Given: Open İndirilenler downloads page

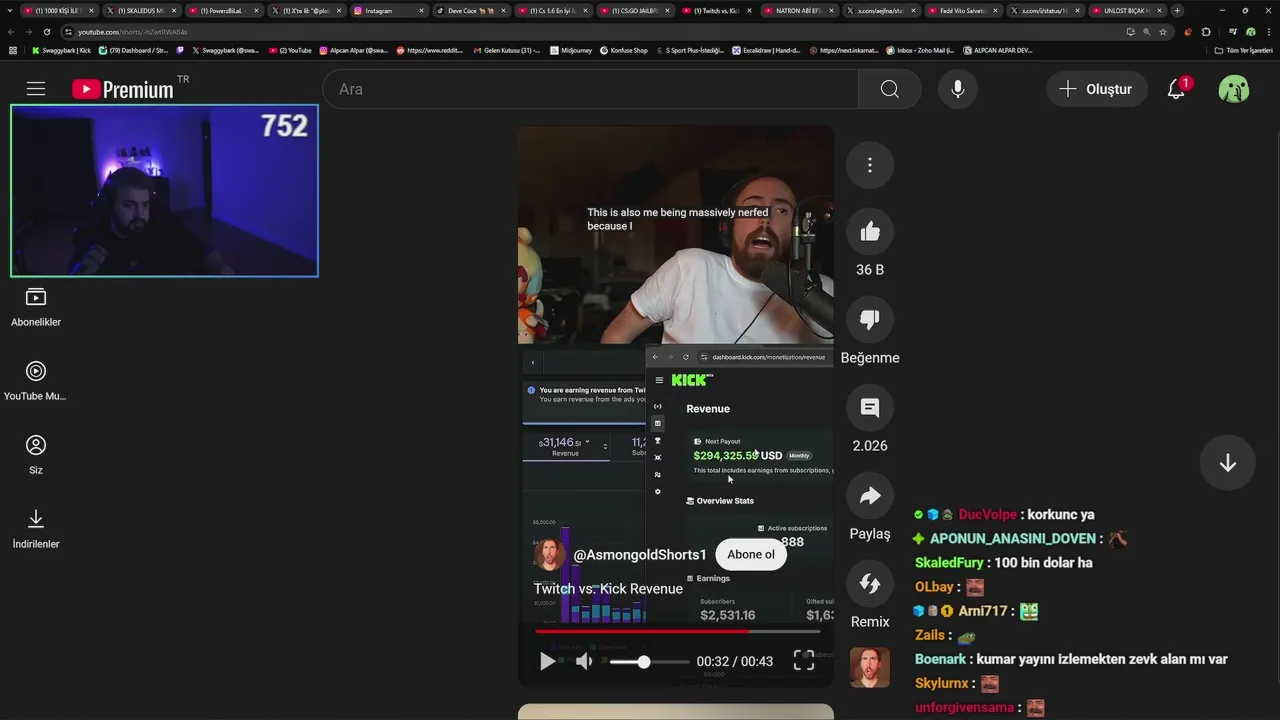Looking at the screenshot, I should coord(36,529).
